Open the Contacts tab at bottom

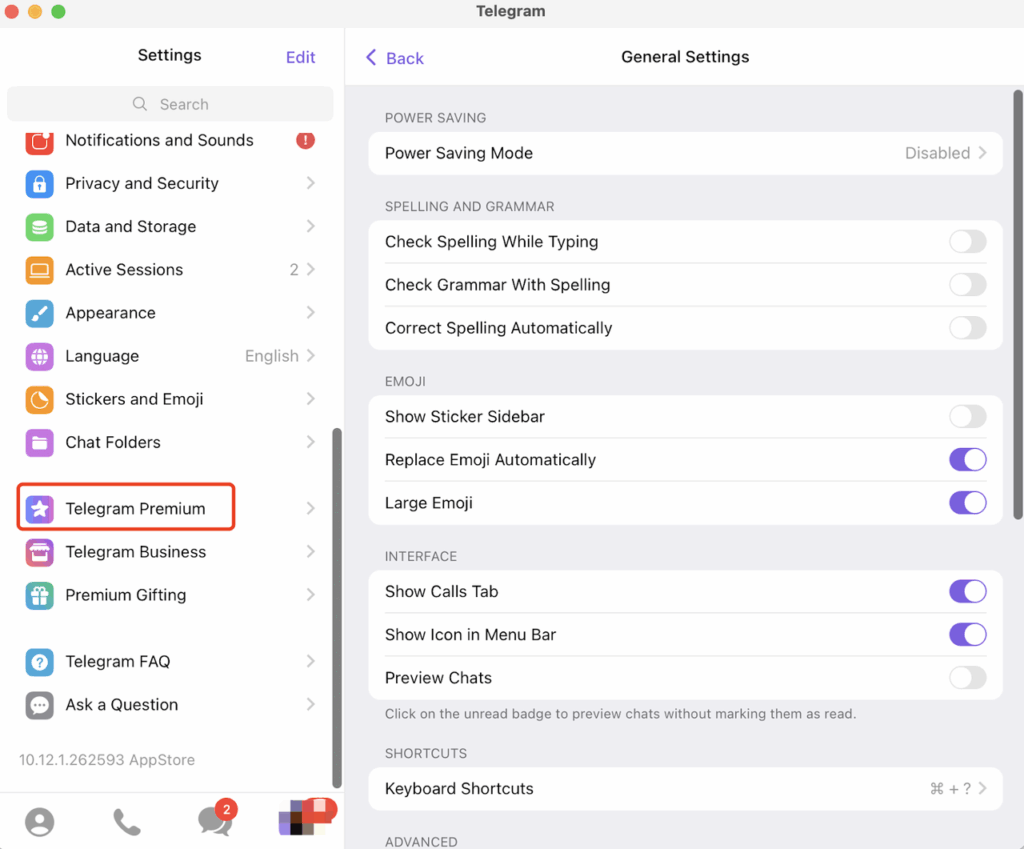tap(40, 822)
